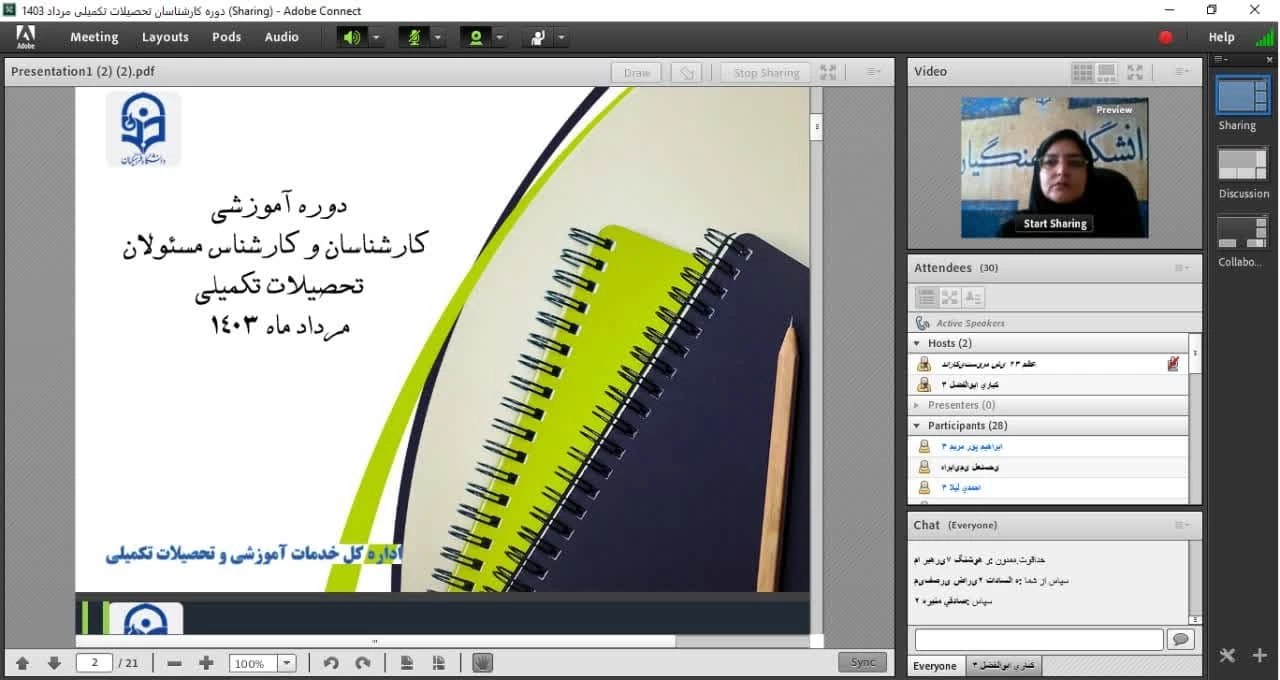Expand the Presenters (0) group

tap(917, 405)
